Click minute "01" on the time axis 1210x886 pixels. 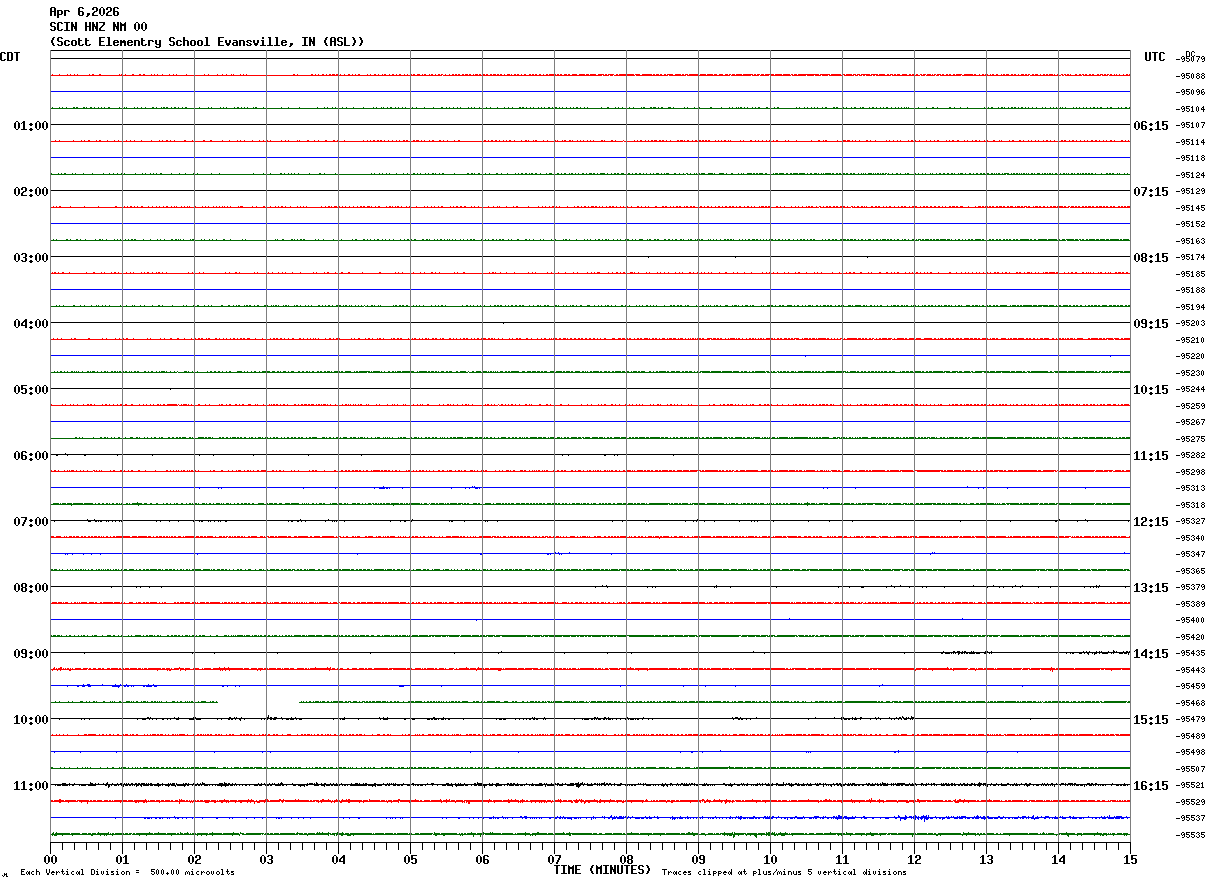(122, 860)
